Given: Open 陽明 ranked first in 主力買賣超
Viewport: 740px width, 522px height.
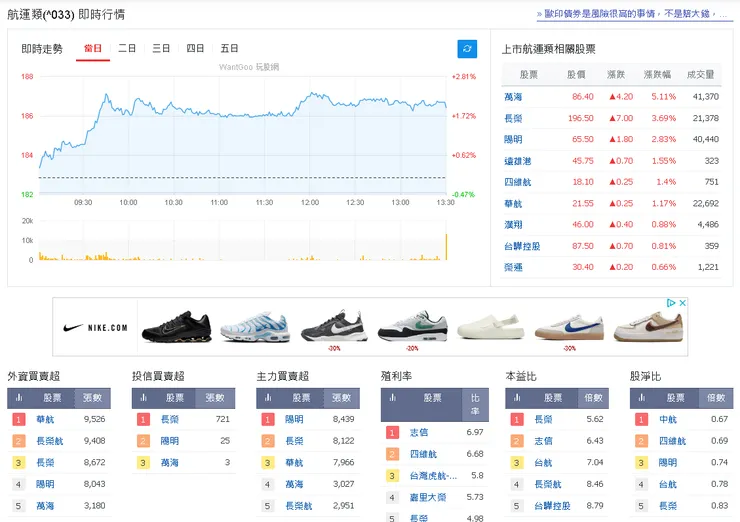Looking at the screenshot, I should [294, 419].
